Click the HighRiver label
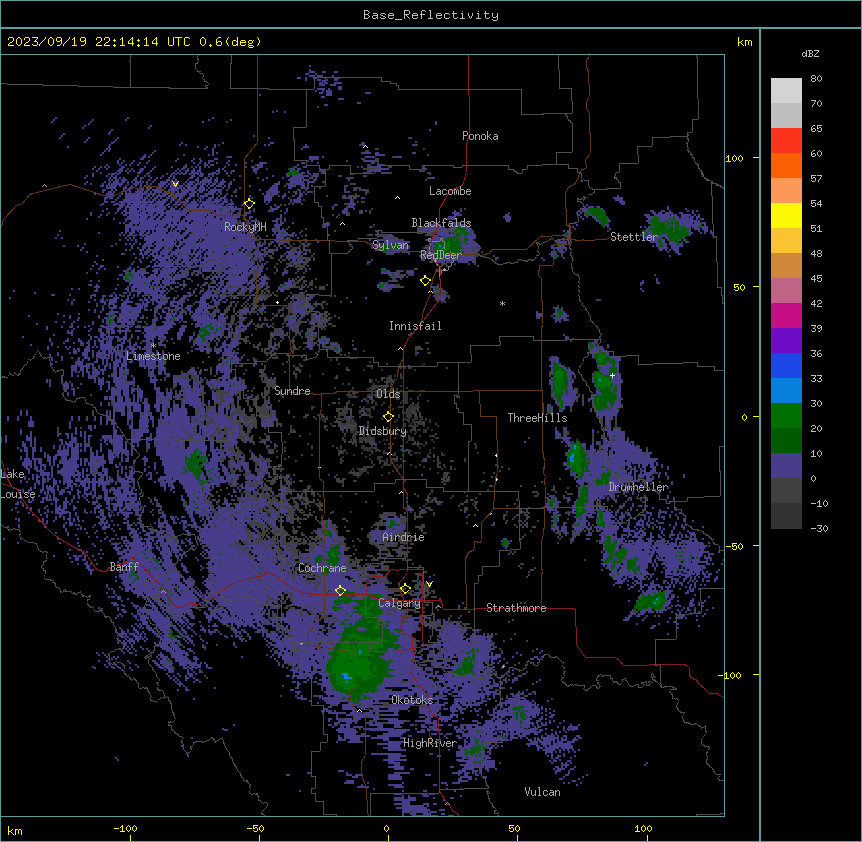Image resolution: width=862 pixels, height=842 pixels. (x=430, y=743)
